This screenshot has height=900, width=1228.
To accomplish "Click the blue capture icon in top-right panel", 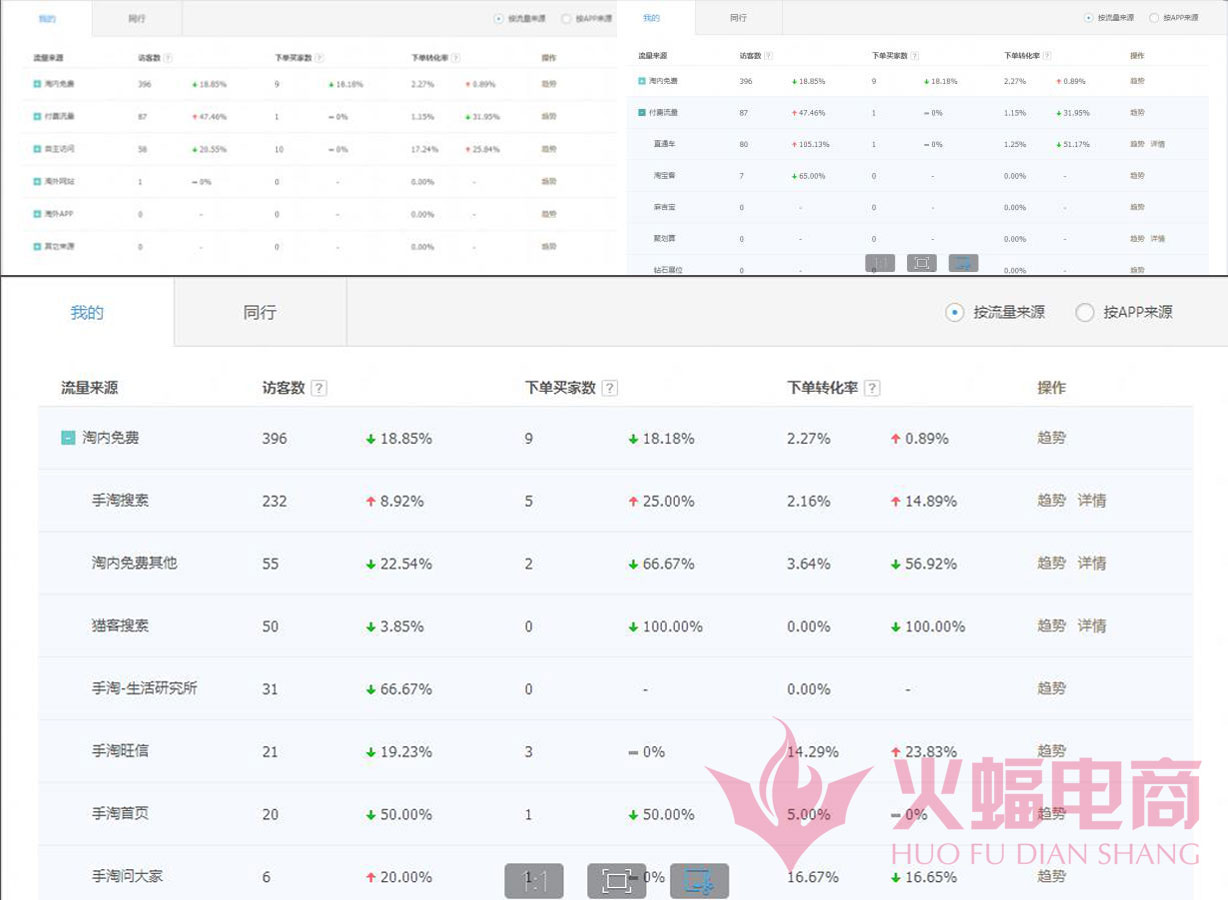I will point(963,263).
